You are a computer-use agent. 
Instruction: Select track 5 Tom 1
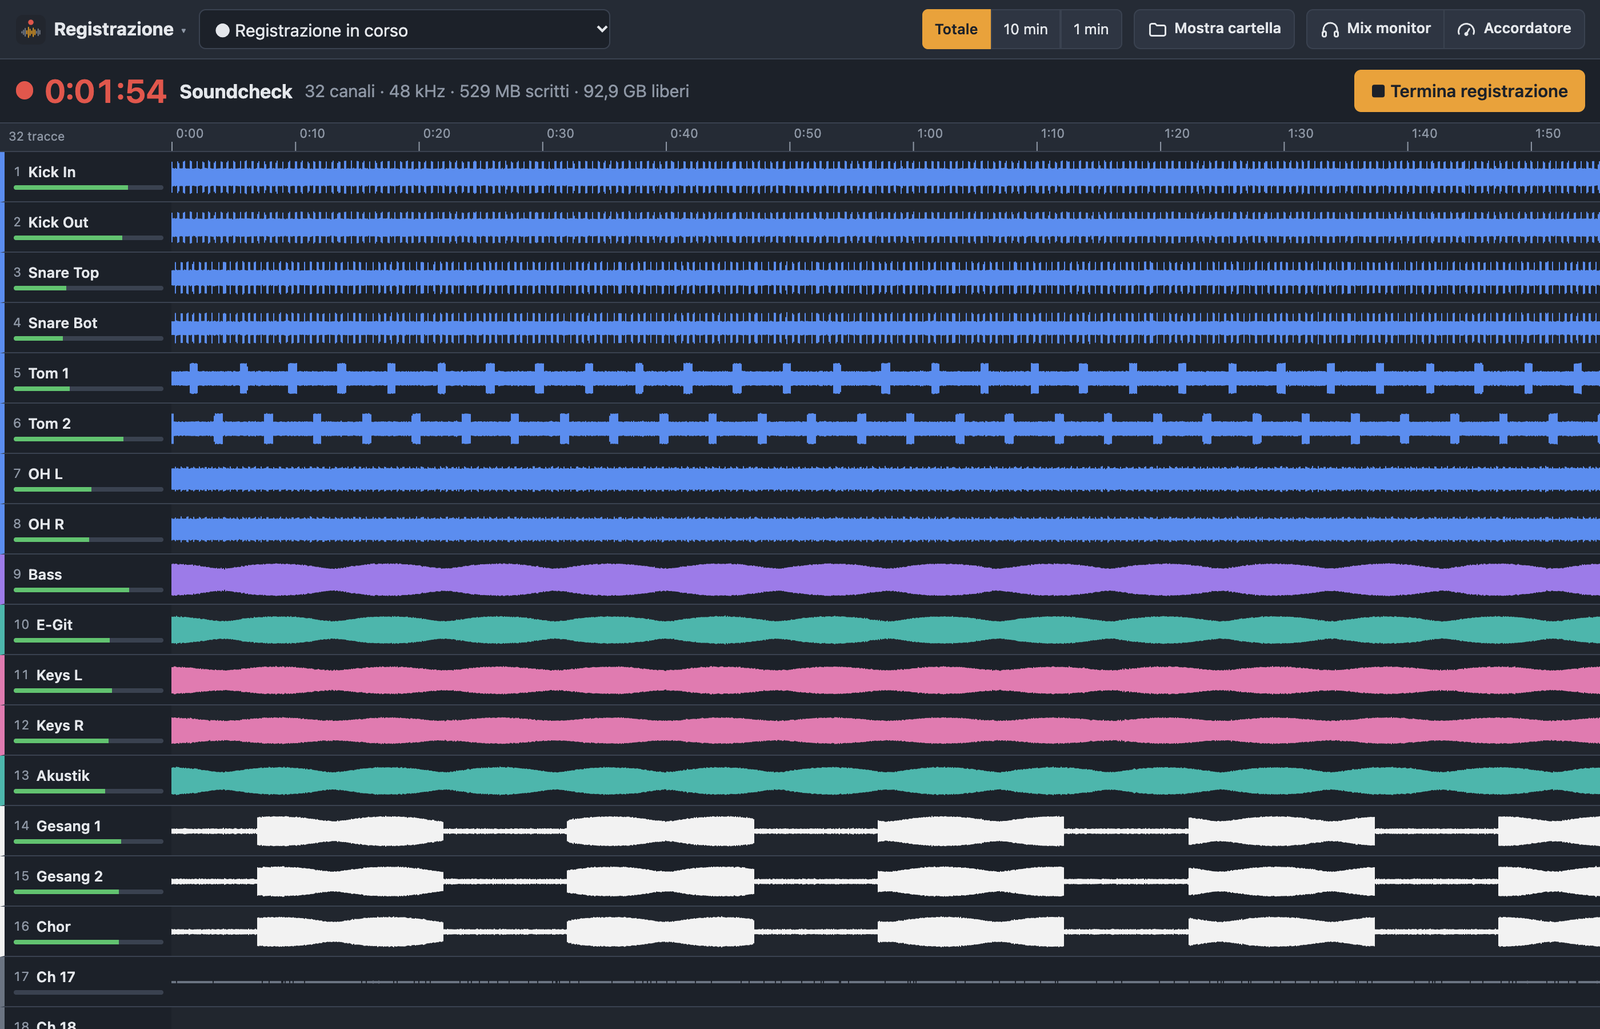pyautogui.click(x=86, y=378)
